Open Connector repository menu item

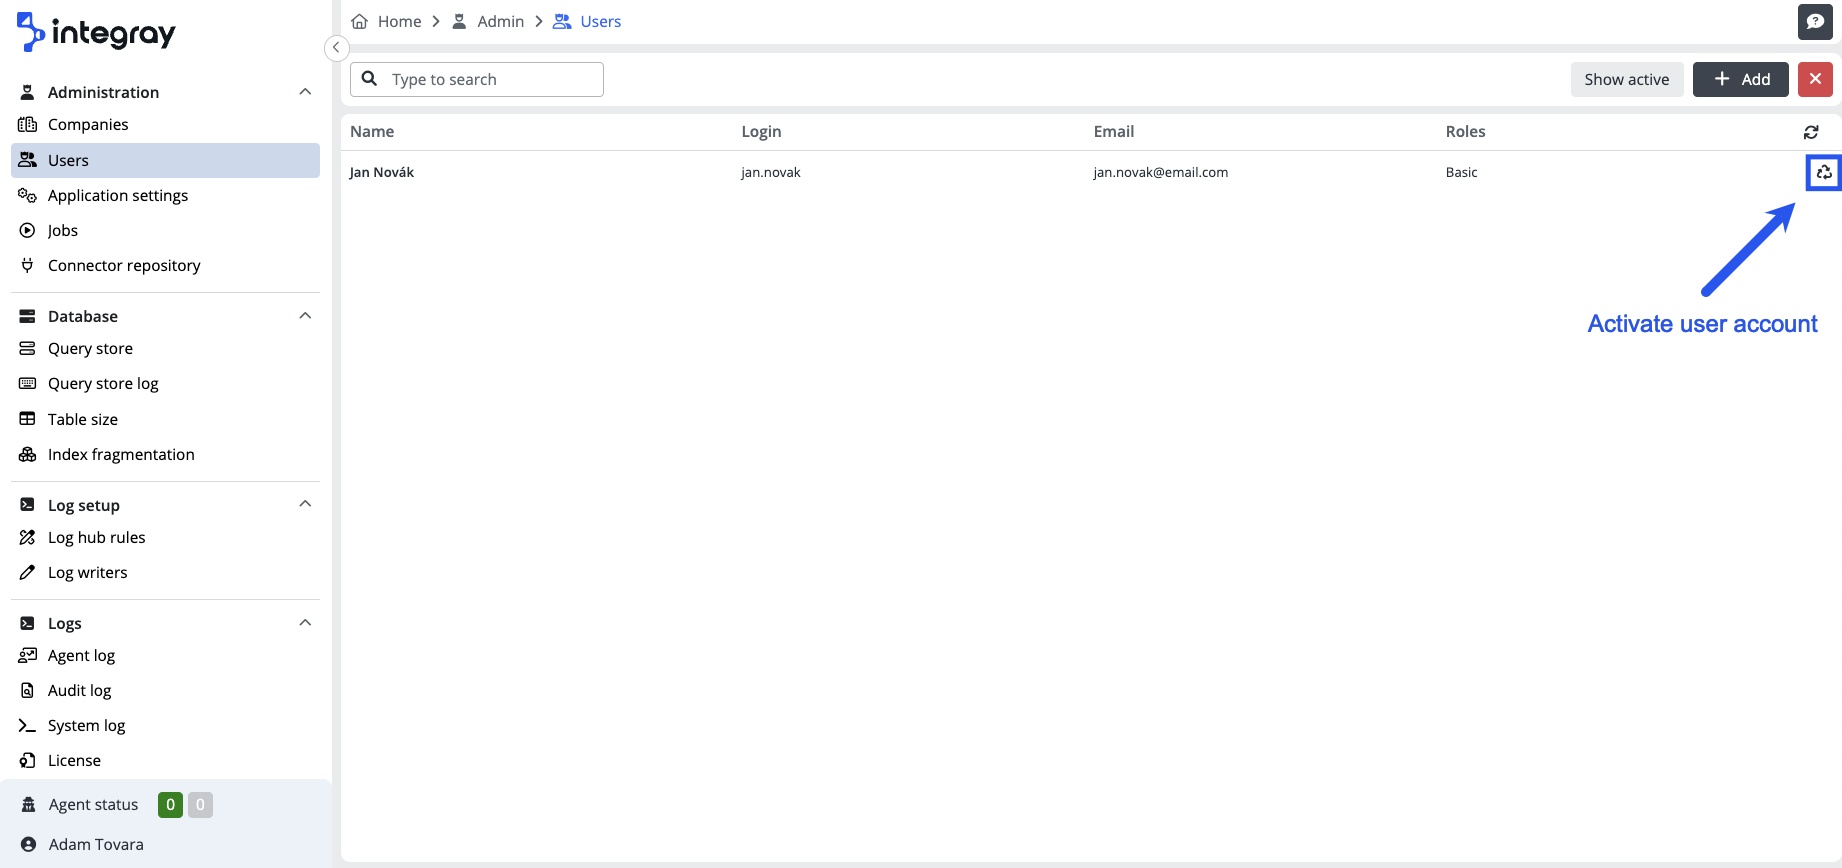[124, 266]
